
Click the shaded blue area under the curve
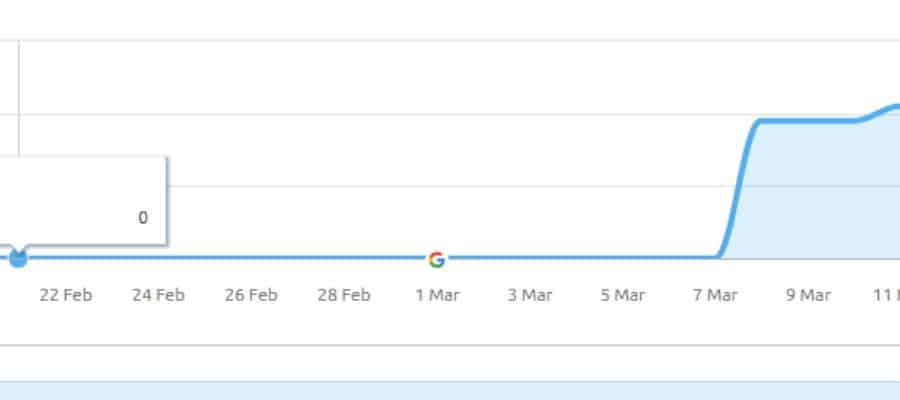click(821, 195)
